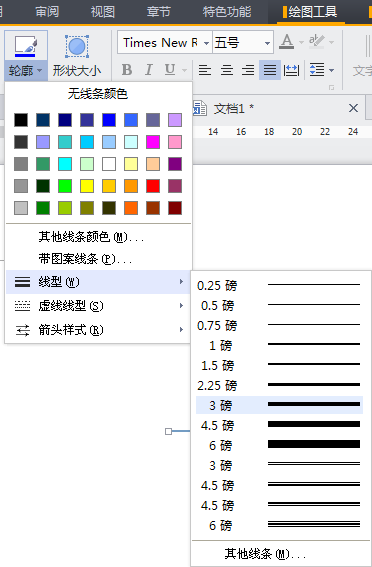Click the 线型 line weight icon
This screenshot has height=567, width=372.
[22, 282]
